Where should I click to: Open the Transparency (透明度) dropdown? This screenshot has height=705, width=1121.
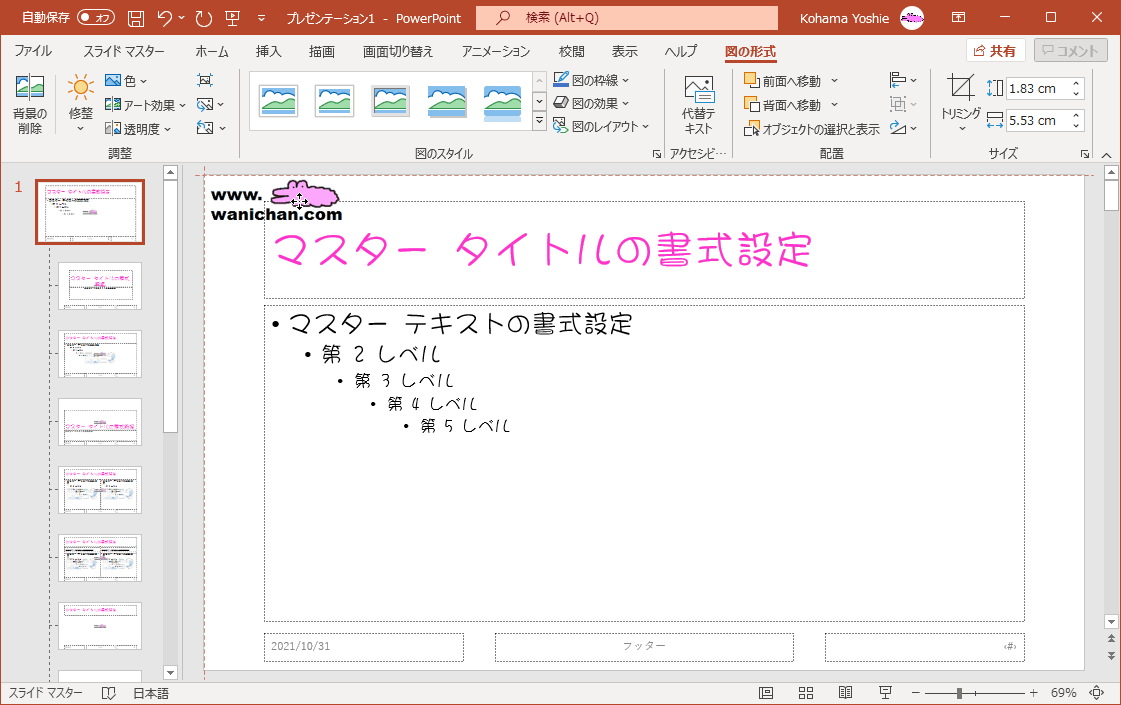[x=138, y=129]
